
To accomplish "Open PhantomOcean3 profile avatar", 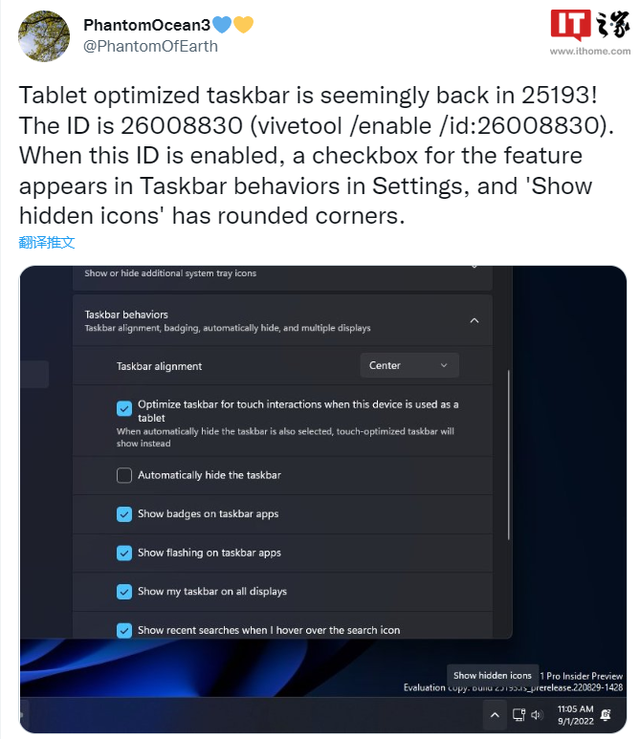I will coord(44,36).
